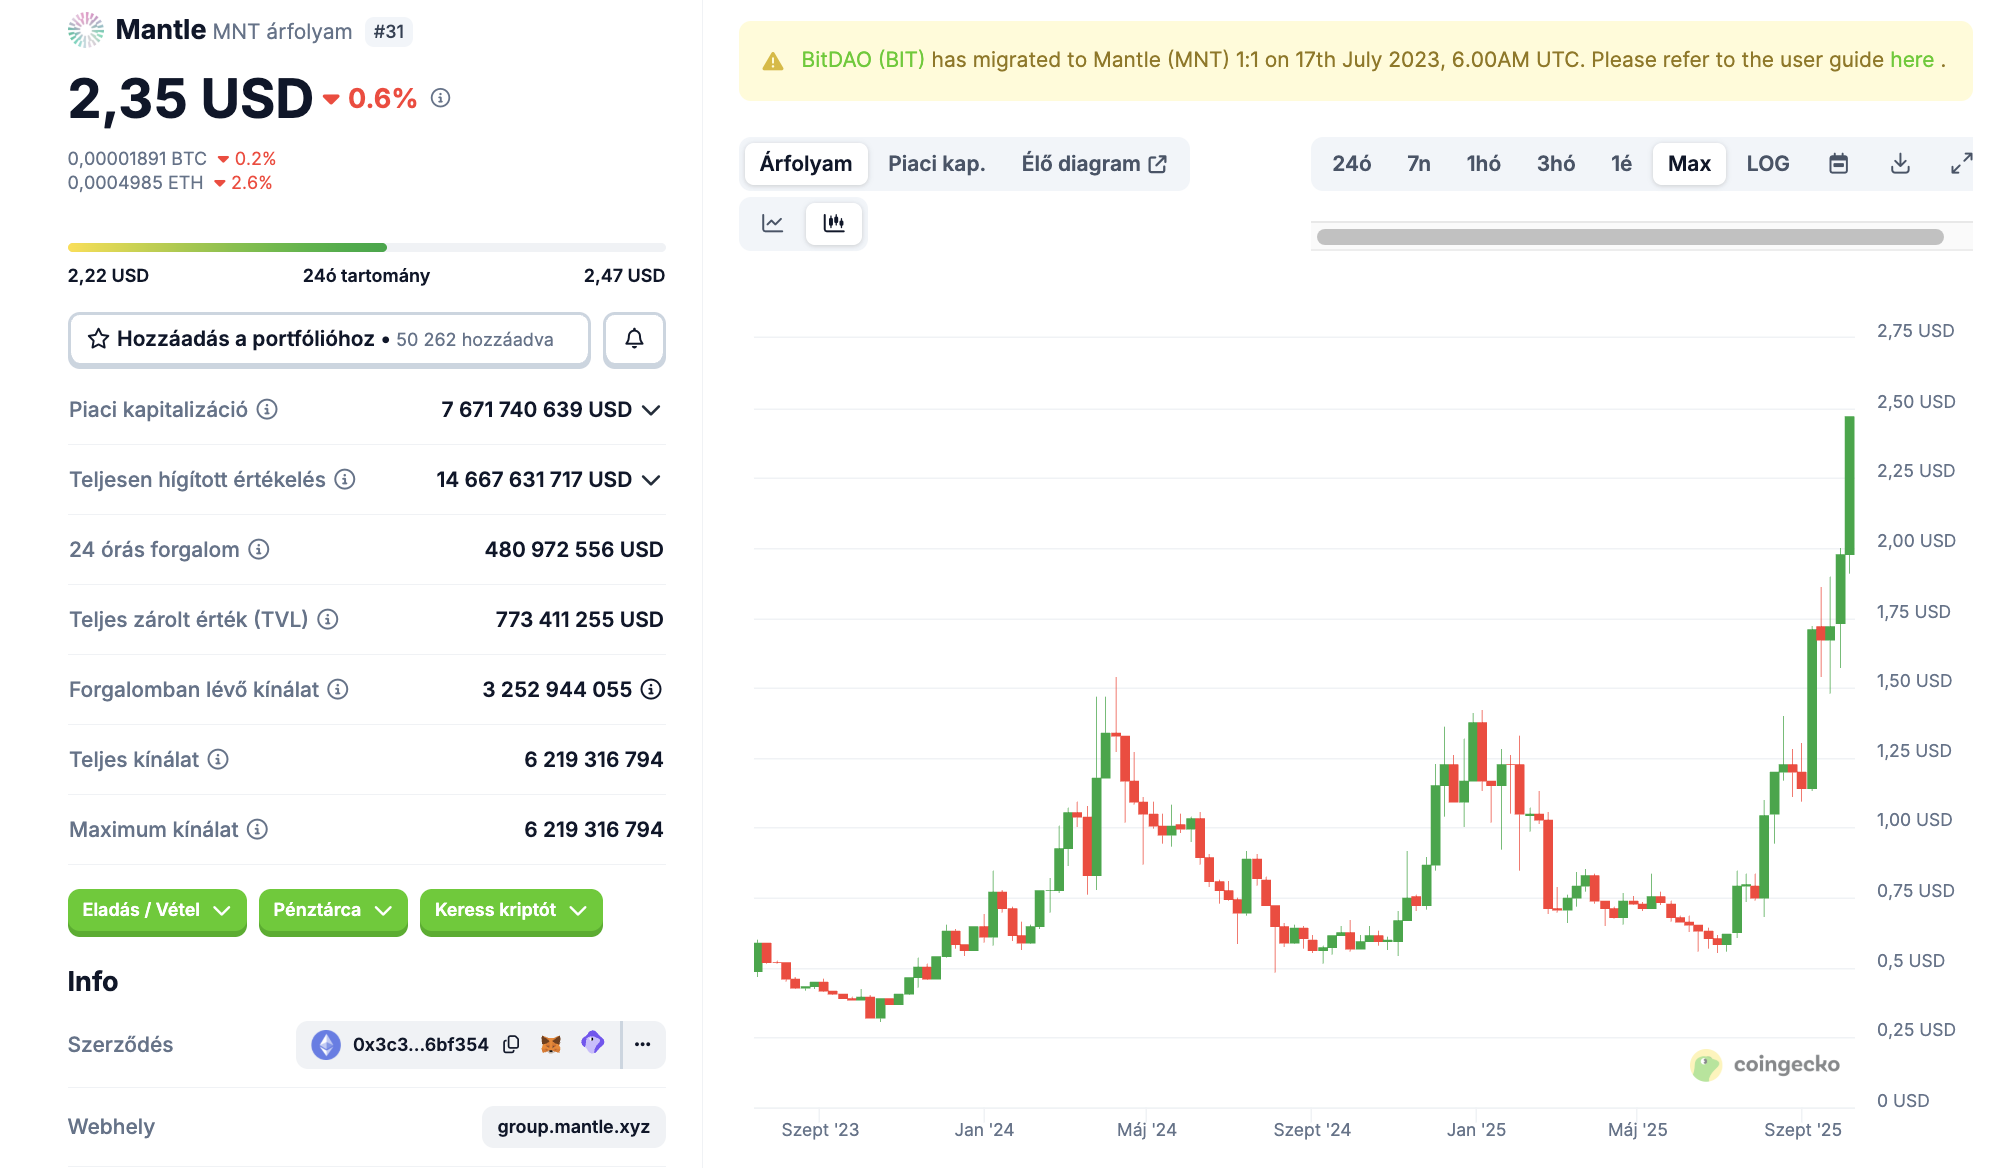Open the group.mantle.xyz website link

click(x=573, y=1127)
